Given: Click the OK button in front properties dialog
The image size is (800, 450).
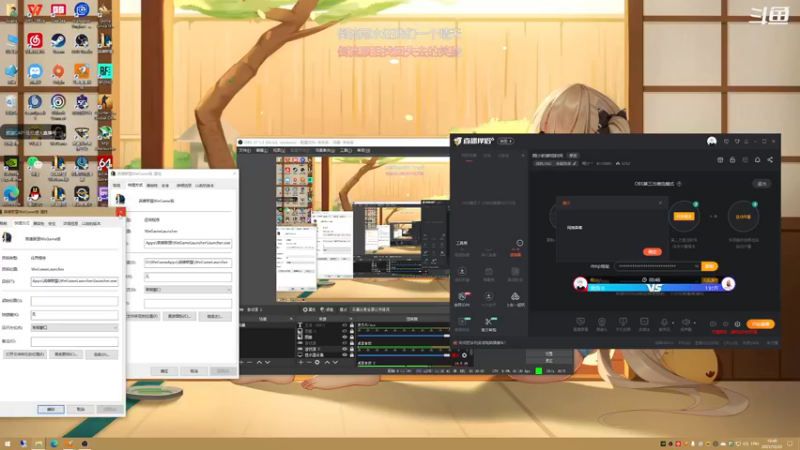Looking at the screenshot, I should coord(51,409).
